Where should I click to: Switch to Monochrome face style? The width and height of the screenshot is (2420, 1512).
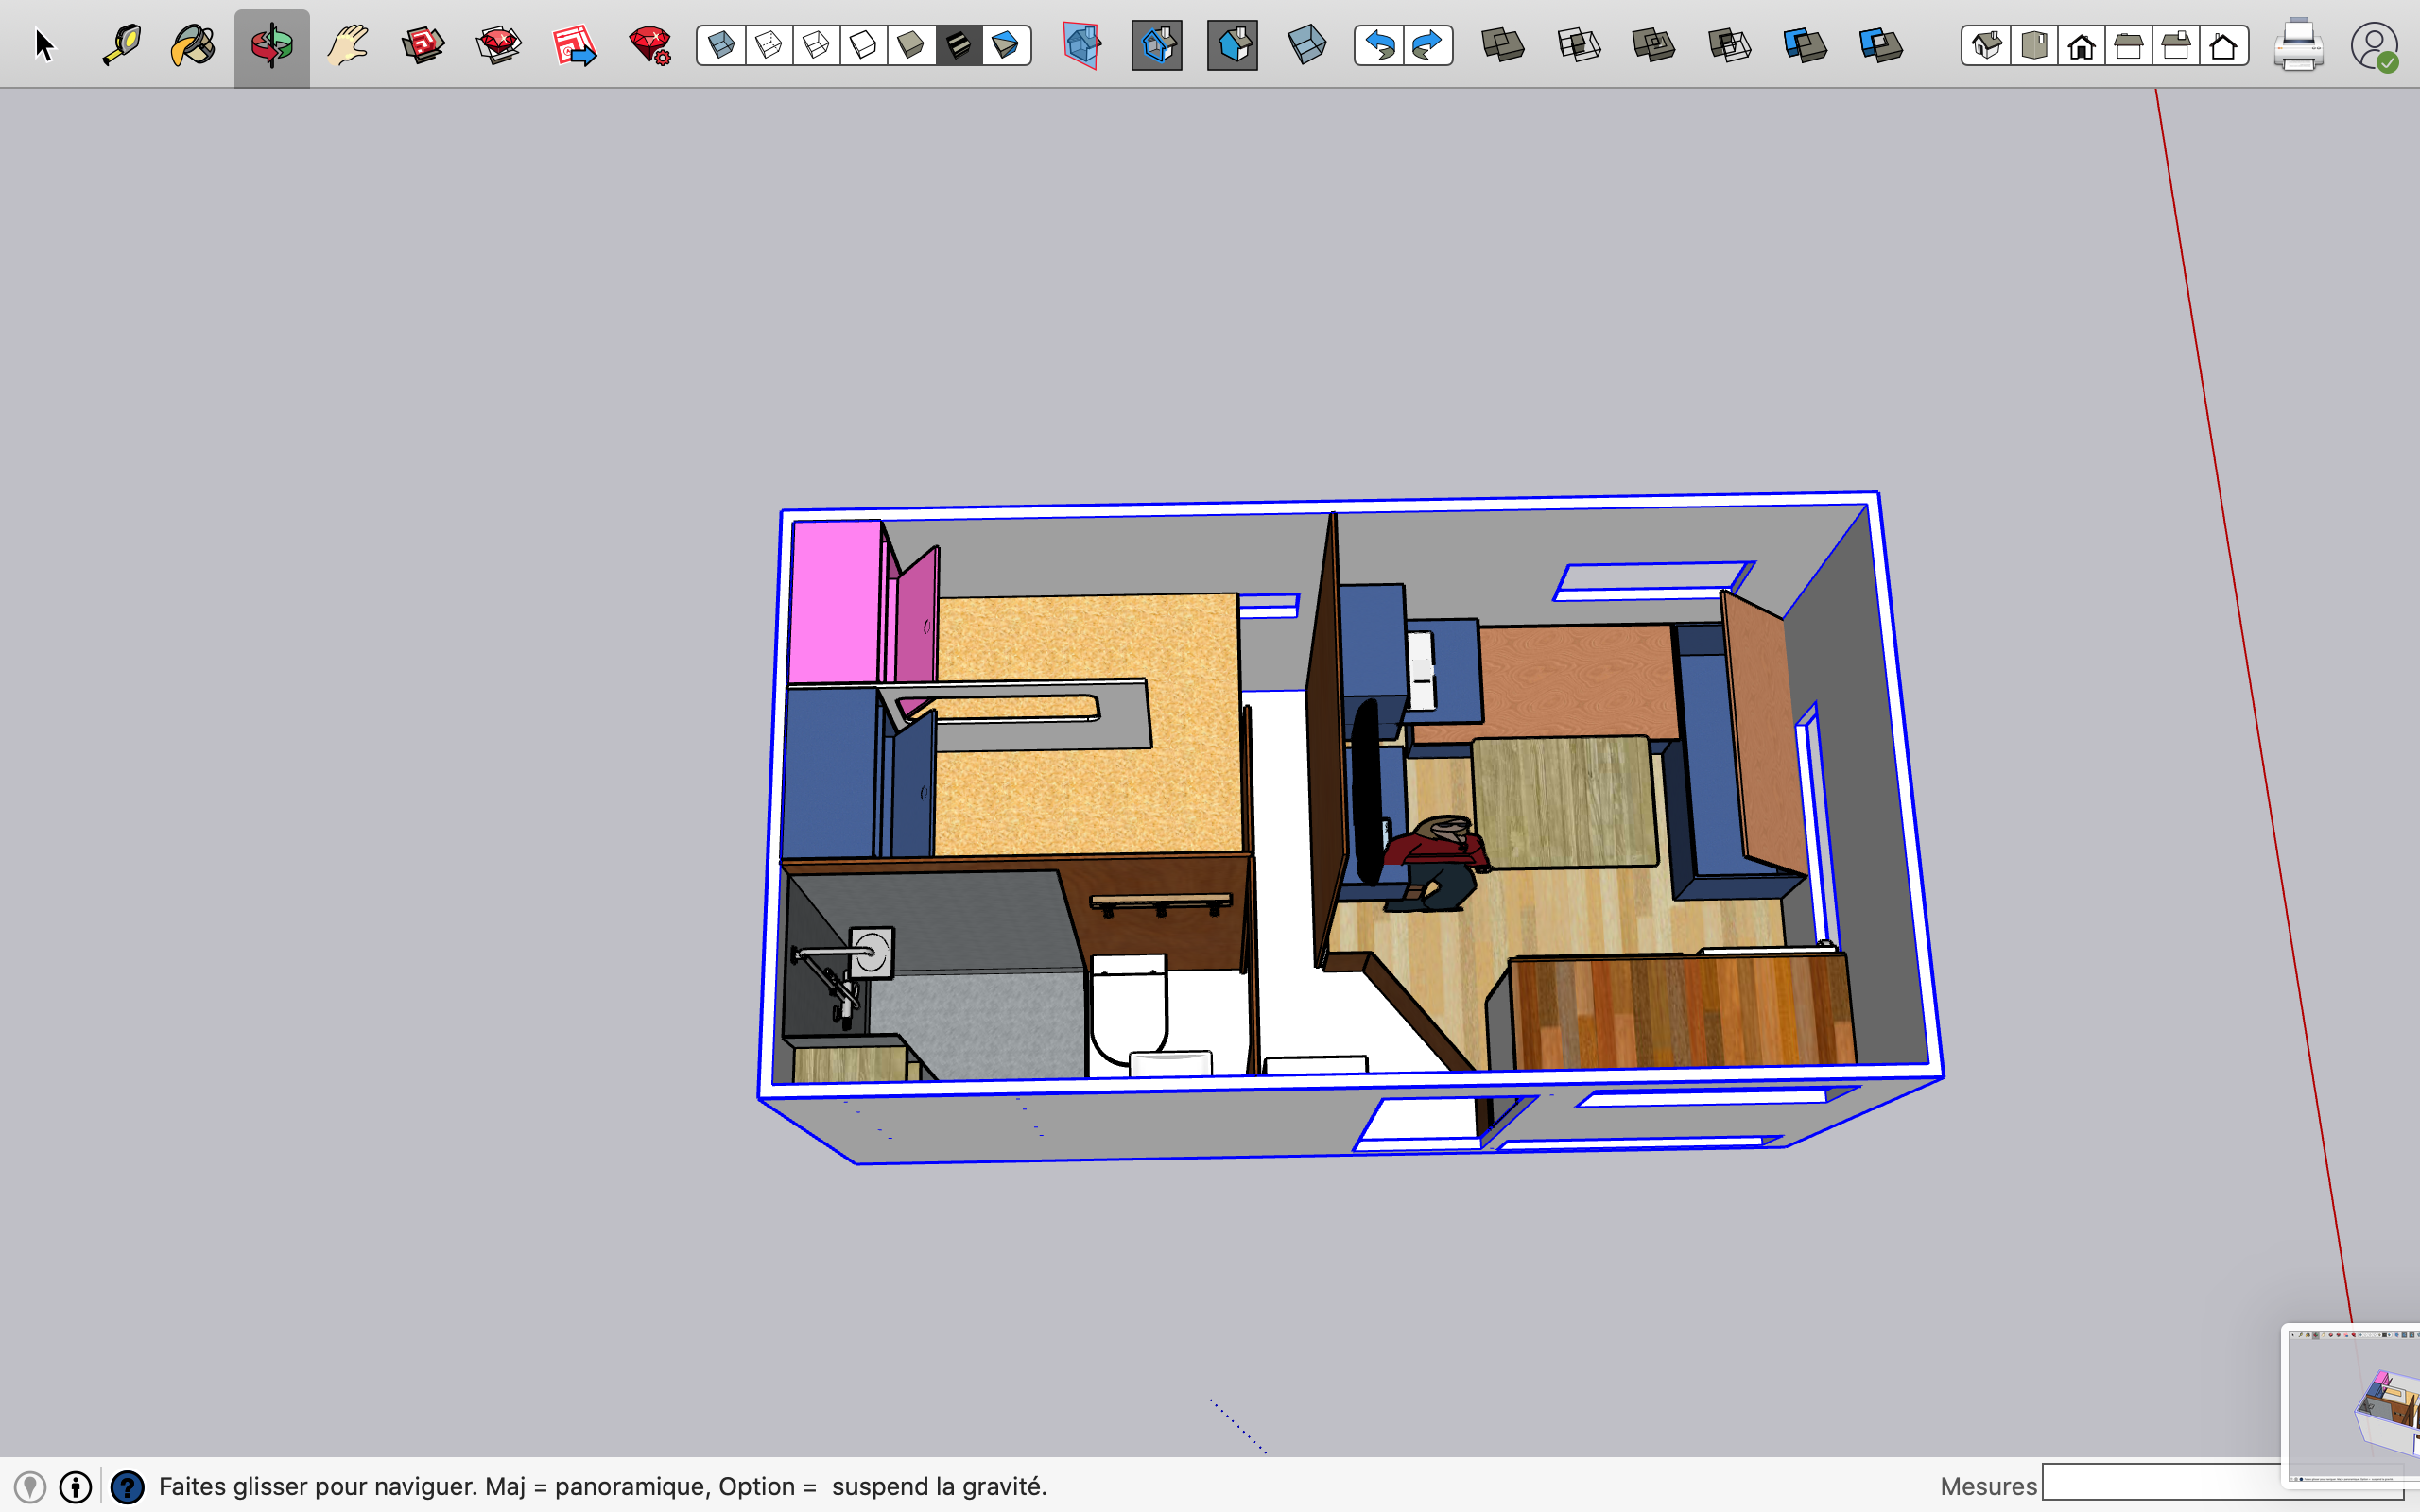(x=1005, y=46)
